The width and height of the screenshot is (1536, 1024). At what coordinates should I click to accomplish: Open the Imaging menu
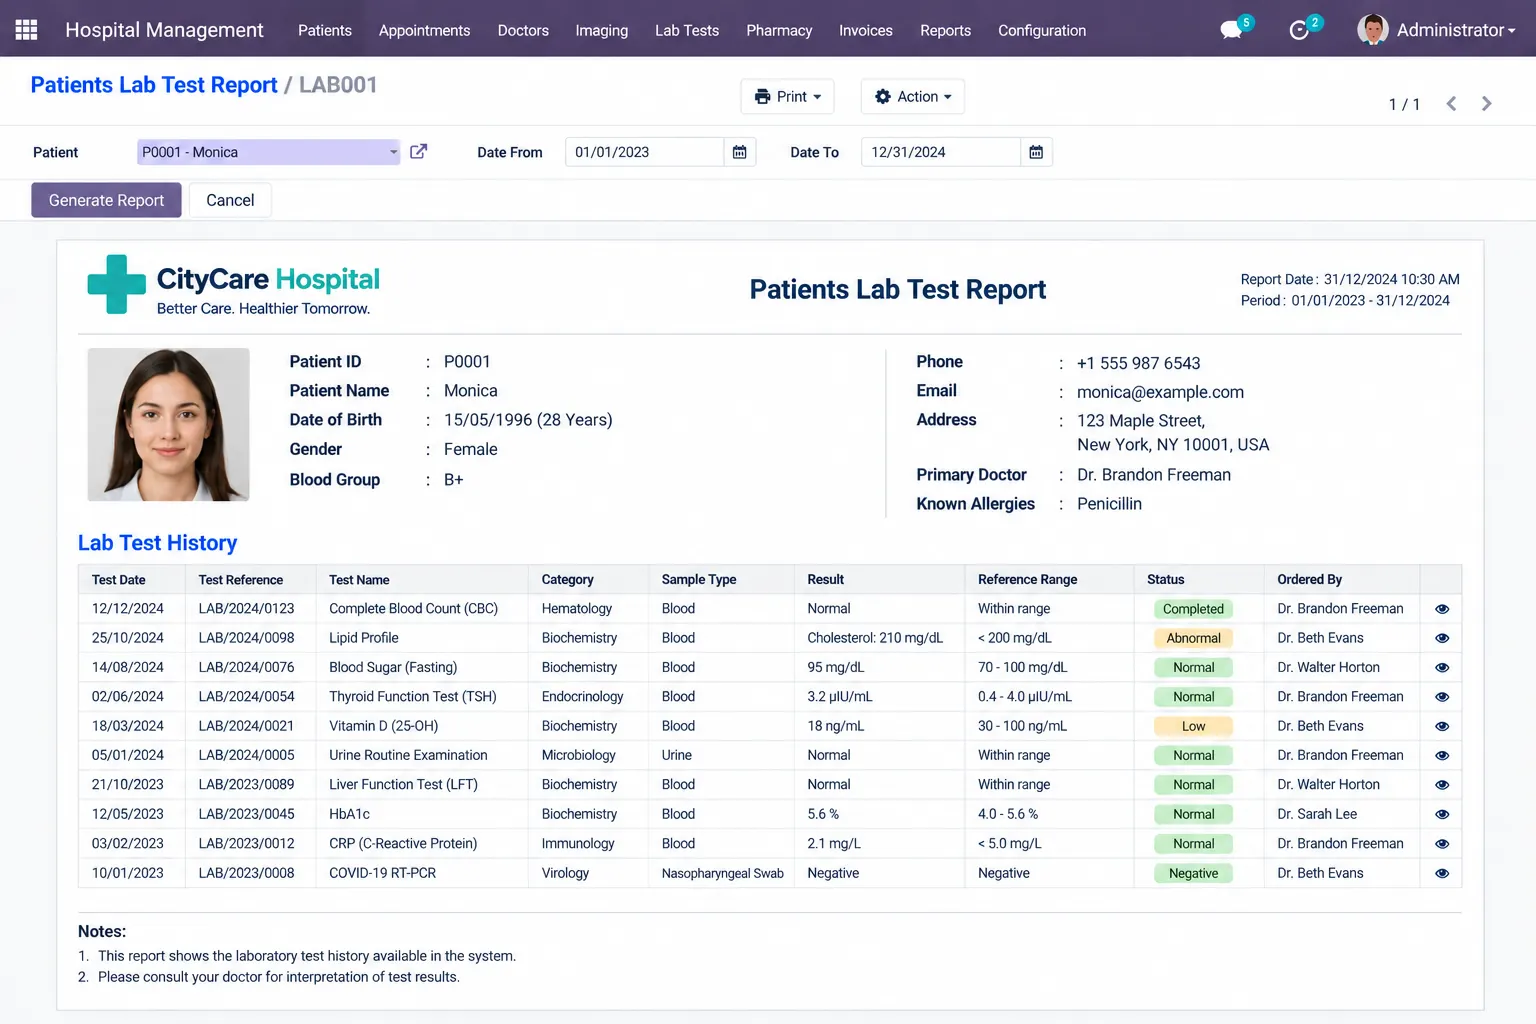[x=602, y=30]
